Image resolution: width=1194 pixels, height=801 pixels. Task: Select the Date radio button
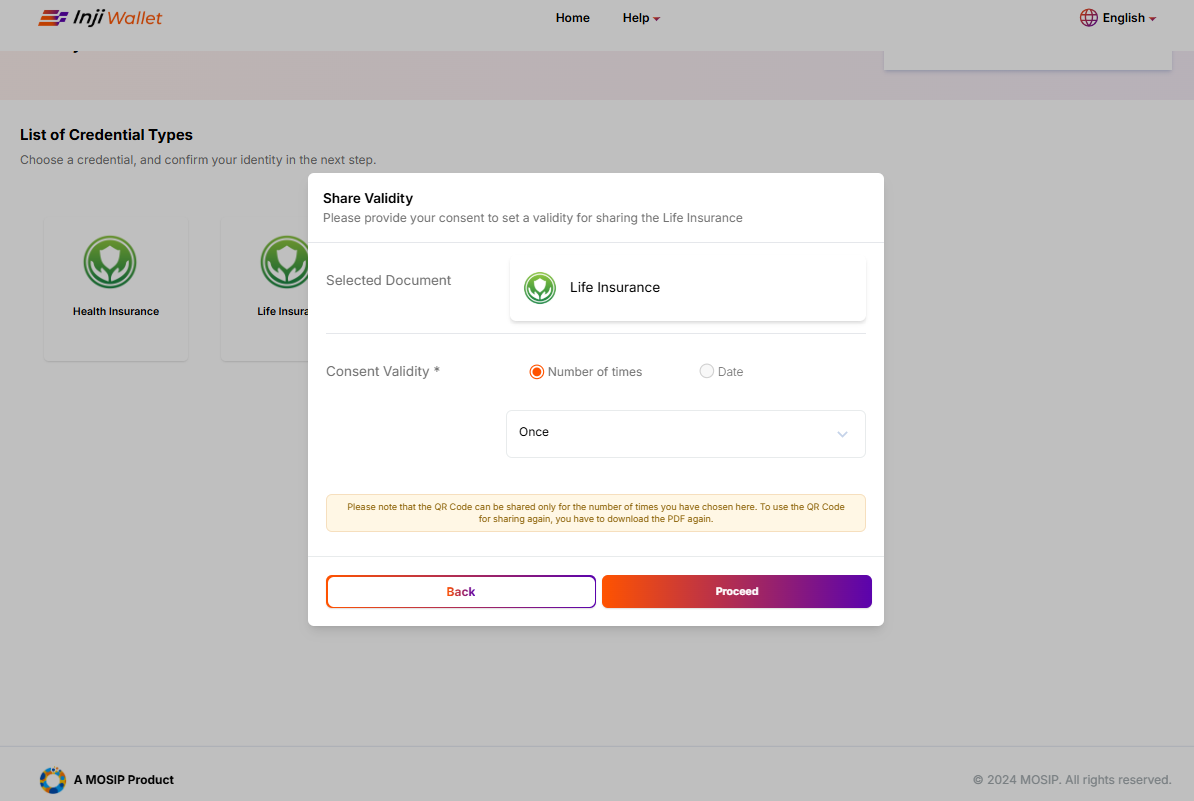tap(707, 372)
